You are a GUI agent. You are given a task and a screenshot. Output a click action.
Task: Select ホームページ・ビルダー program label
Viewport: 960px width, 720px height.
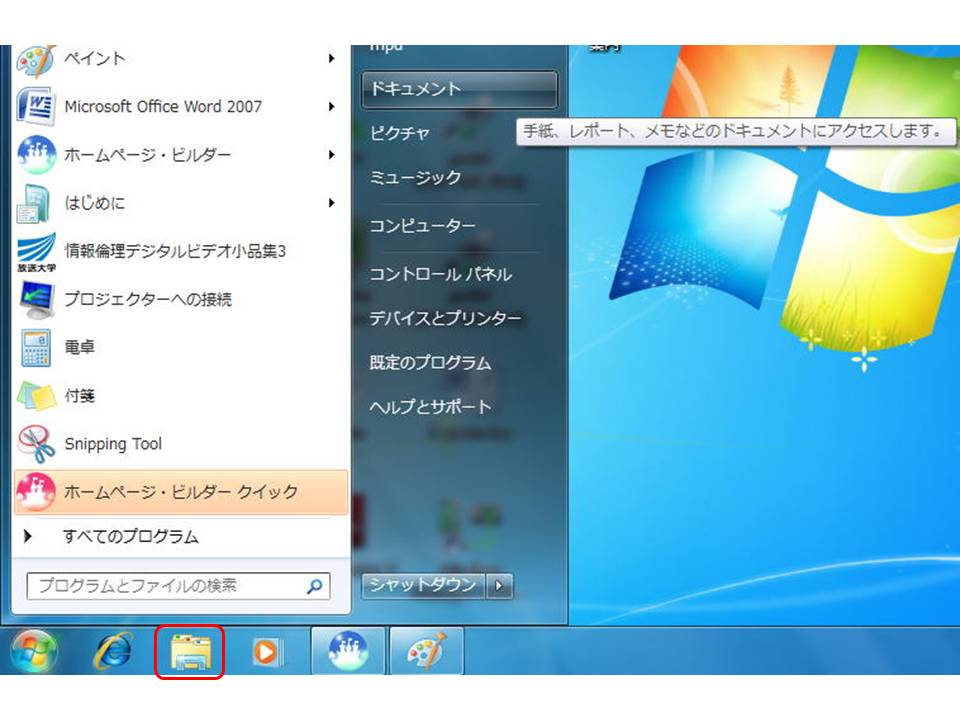(x=148, y=154)
